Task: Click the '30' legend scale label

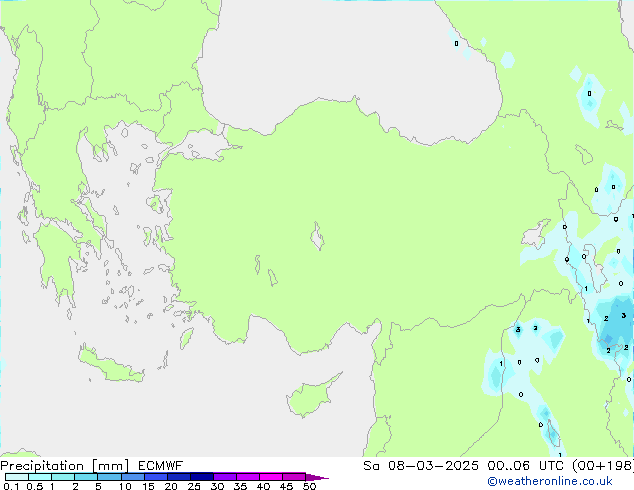Action: click(x=217, y=486)
